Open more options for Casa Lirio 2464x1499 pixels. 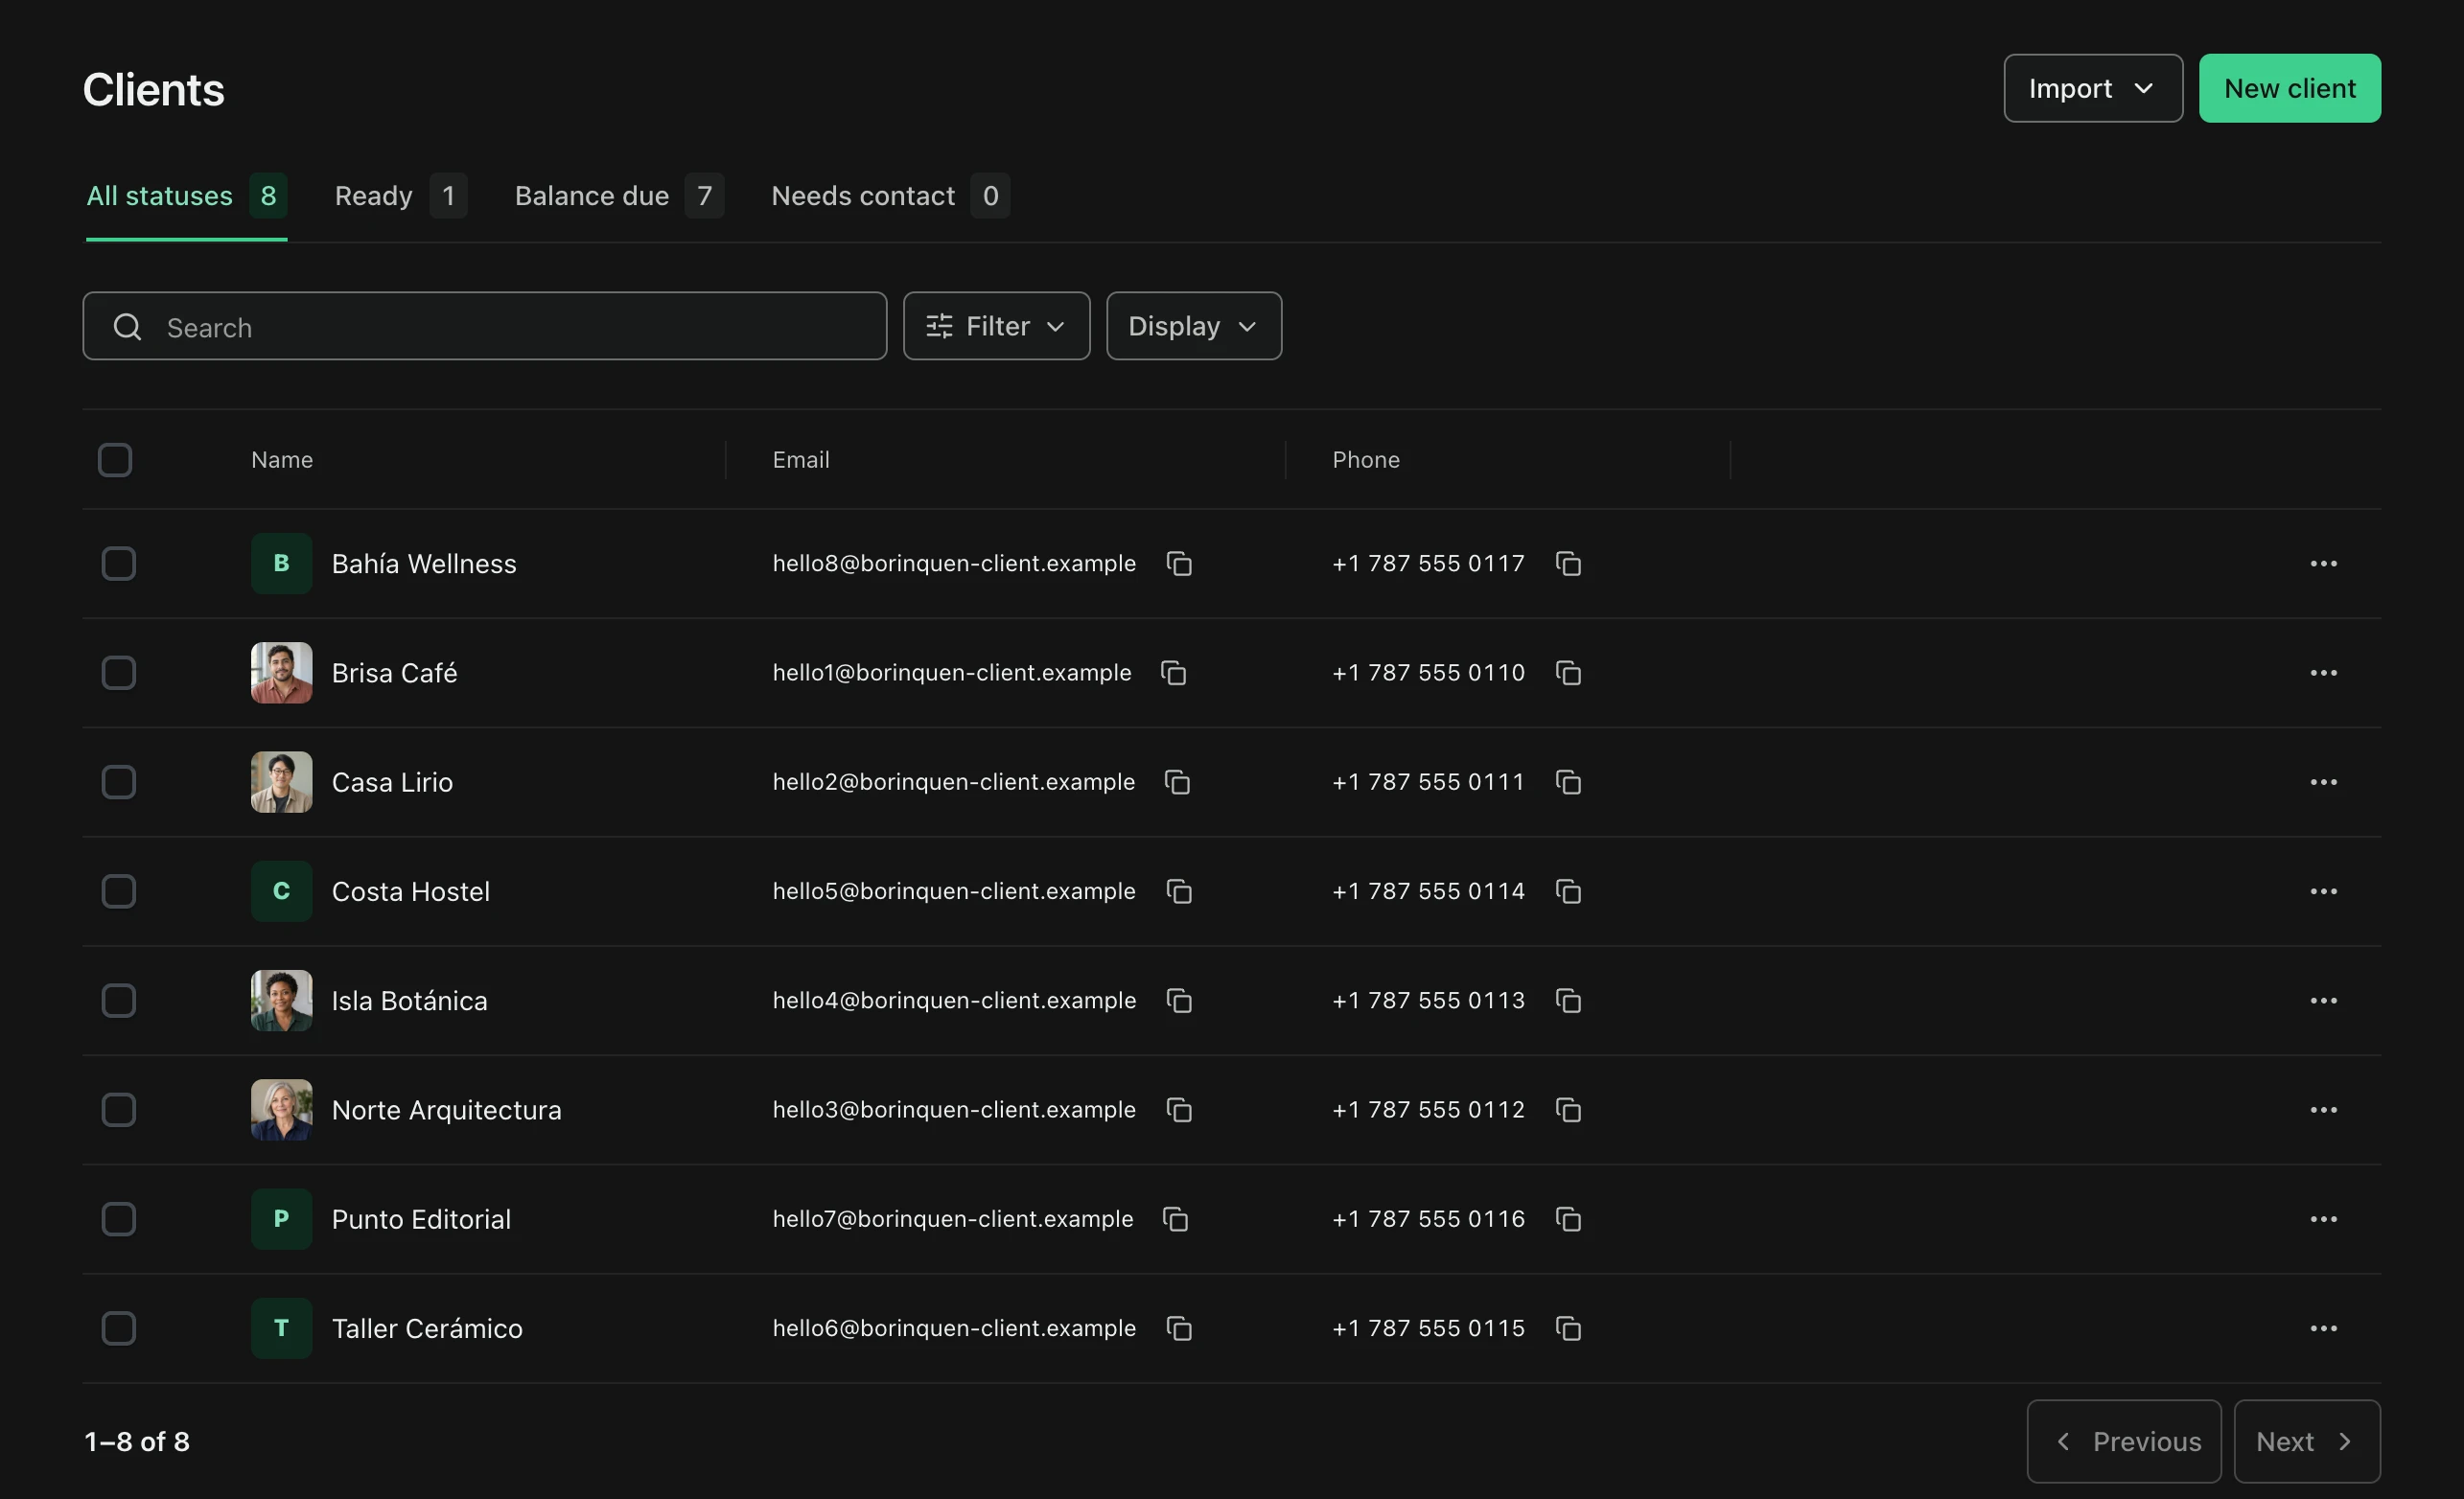(x=2323, y=782)
